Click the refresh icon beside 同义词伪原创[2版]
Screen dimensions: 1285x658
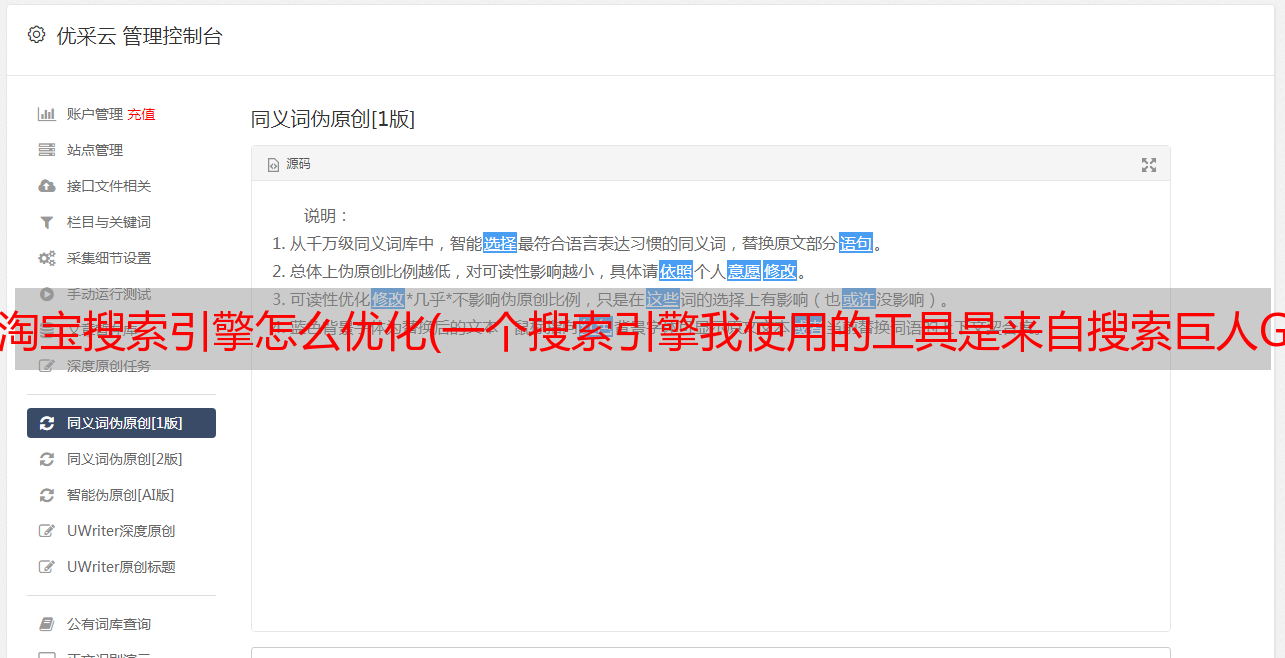(46, 459)
